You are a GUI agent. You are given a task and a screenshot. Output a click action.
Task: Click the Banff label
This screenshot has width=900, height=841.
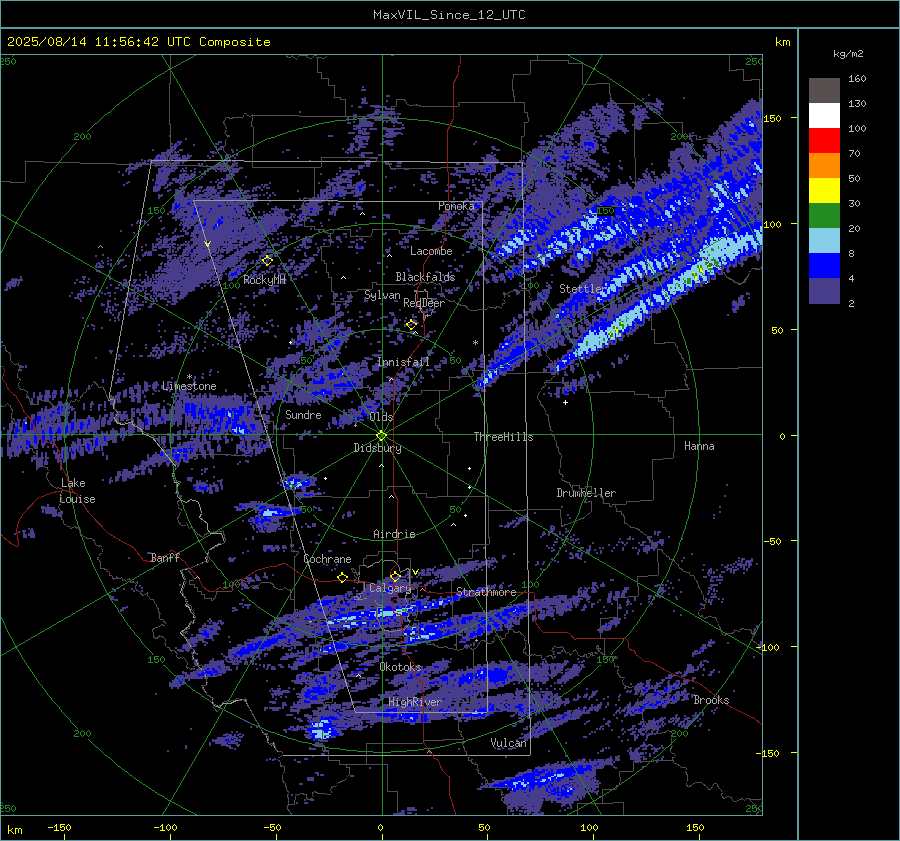coord(165,558)
